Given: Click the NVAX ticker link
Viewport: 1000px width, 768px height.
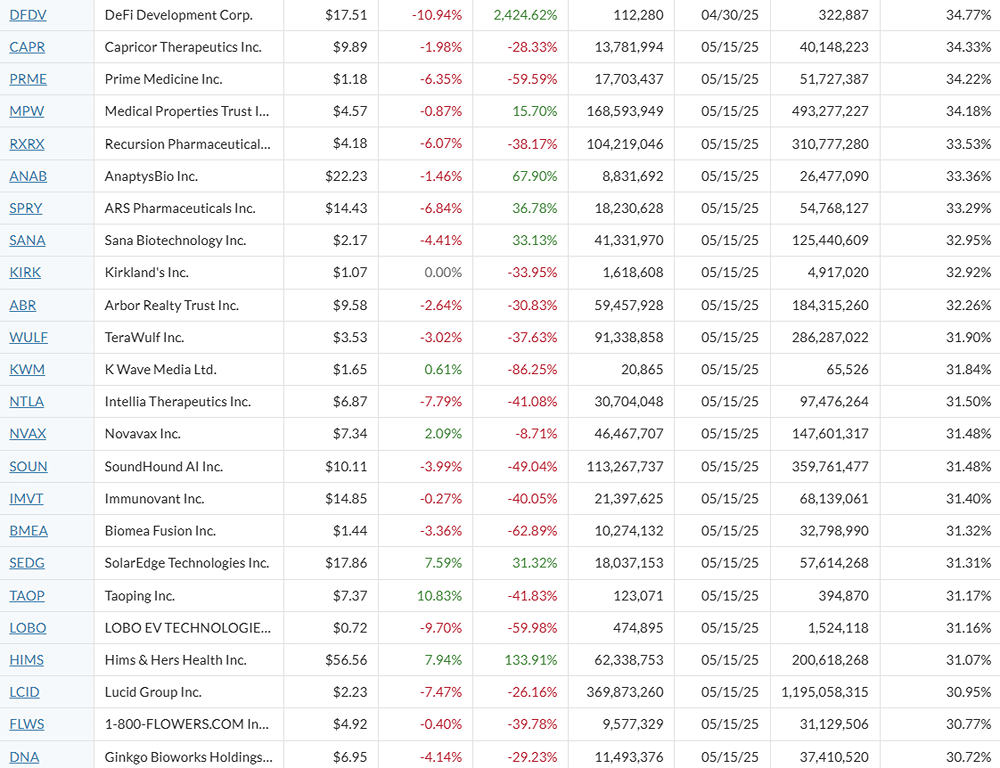Looking at the screenshot, I should [28, 434].
